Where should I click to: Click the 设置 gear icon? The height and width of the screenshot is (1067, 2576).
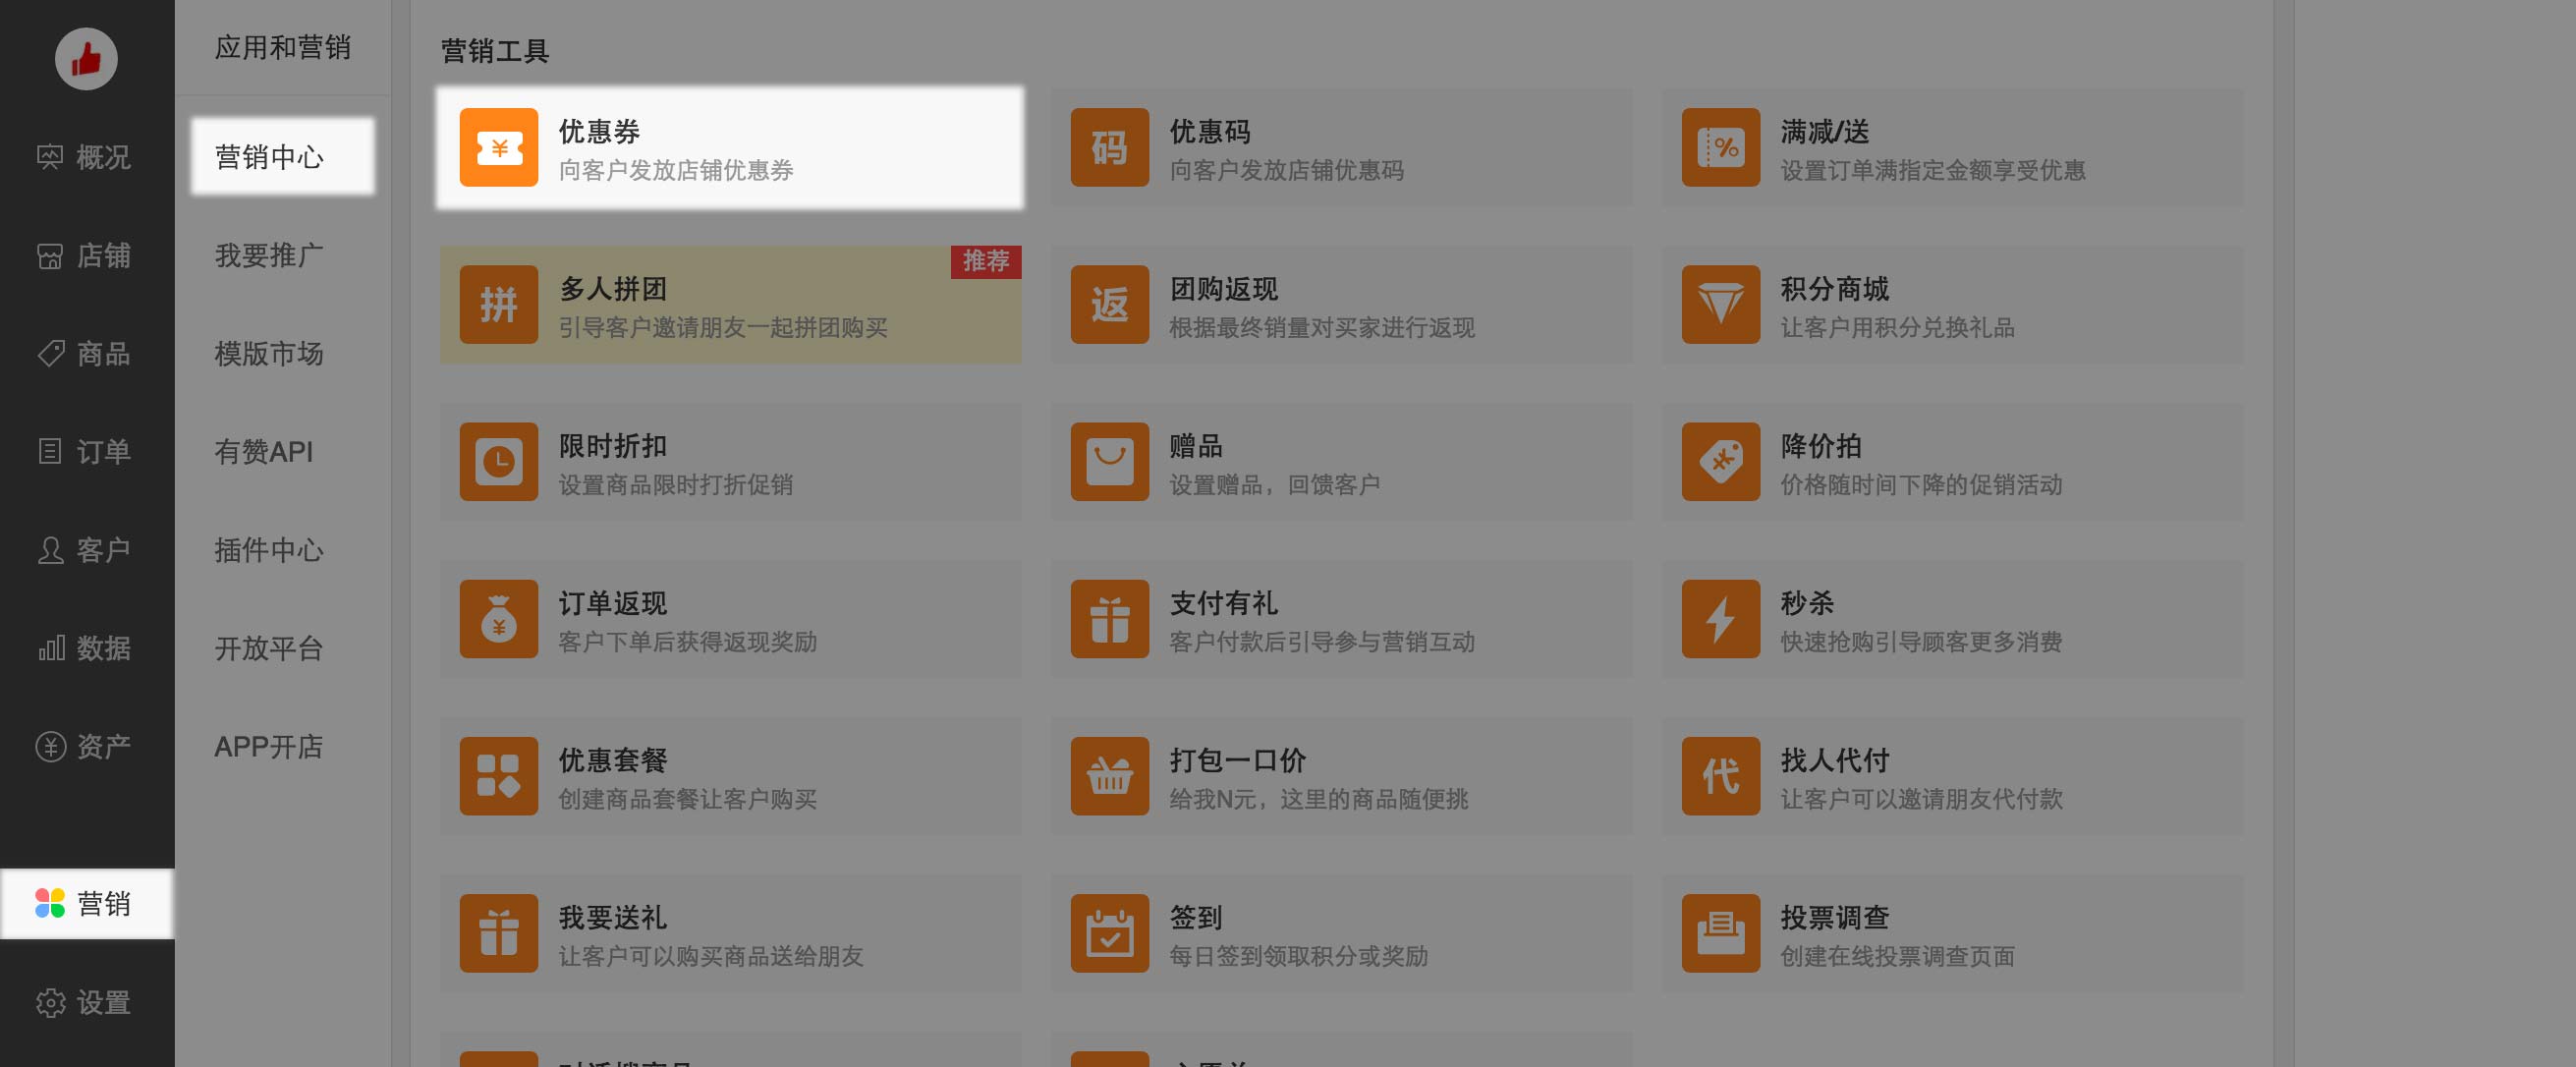50,1002
